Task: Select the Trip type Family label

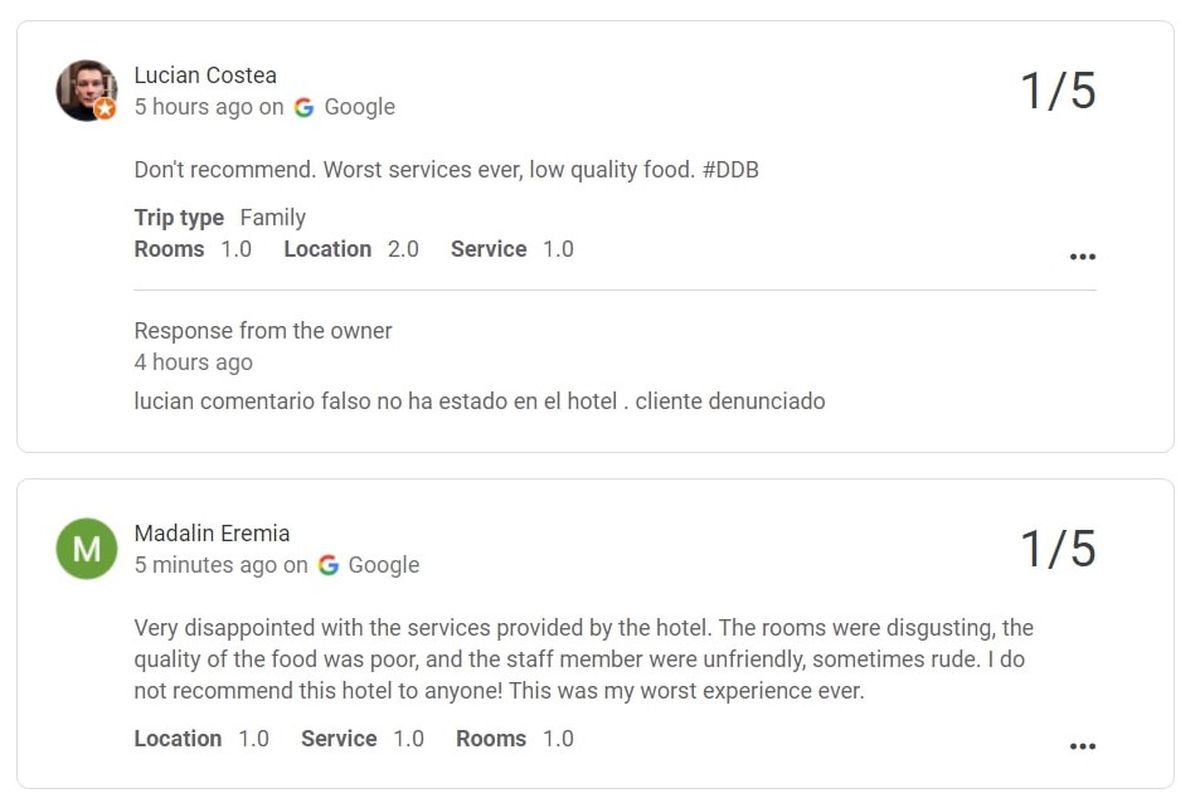Action: [220, 218]
